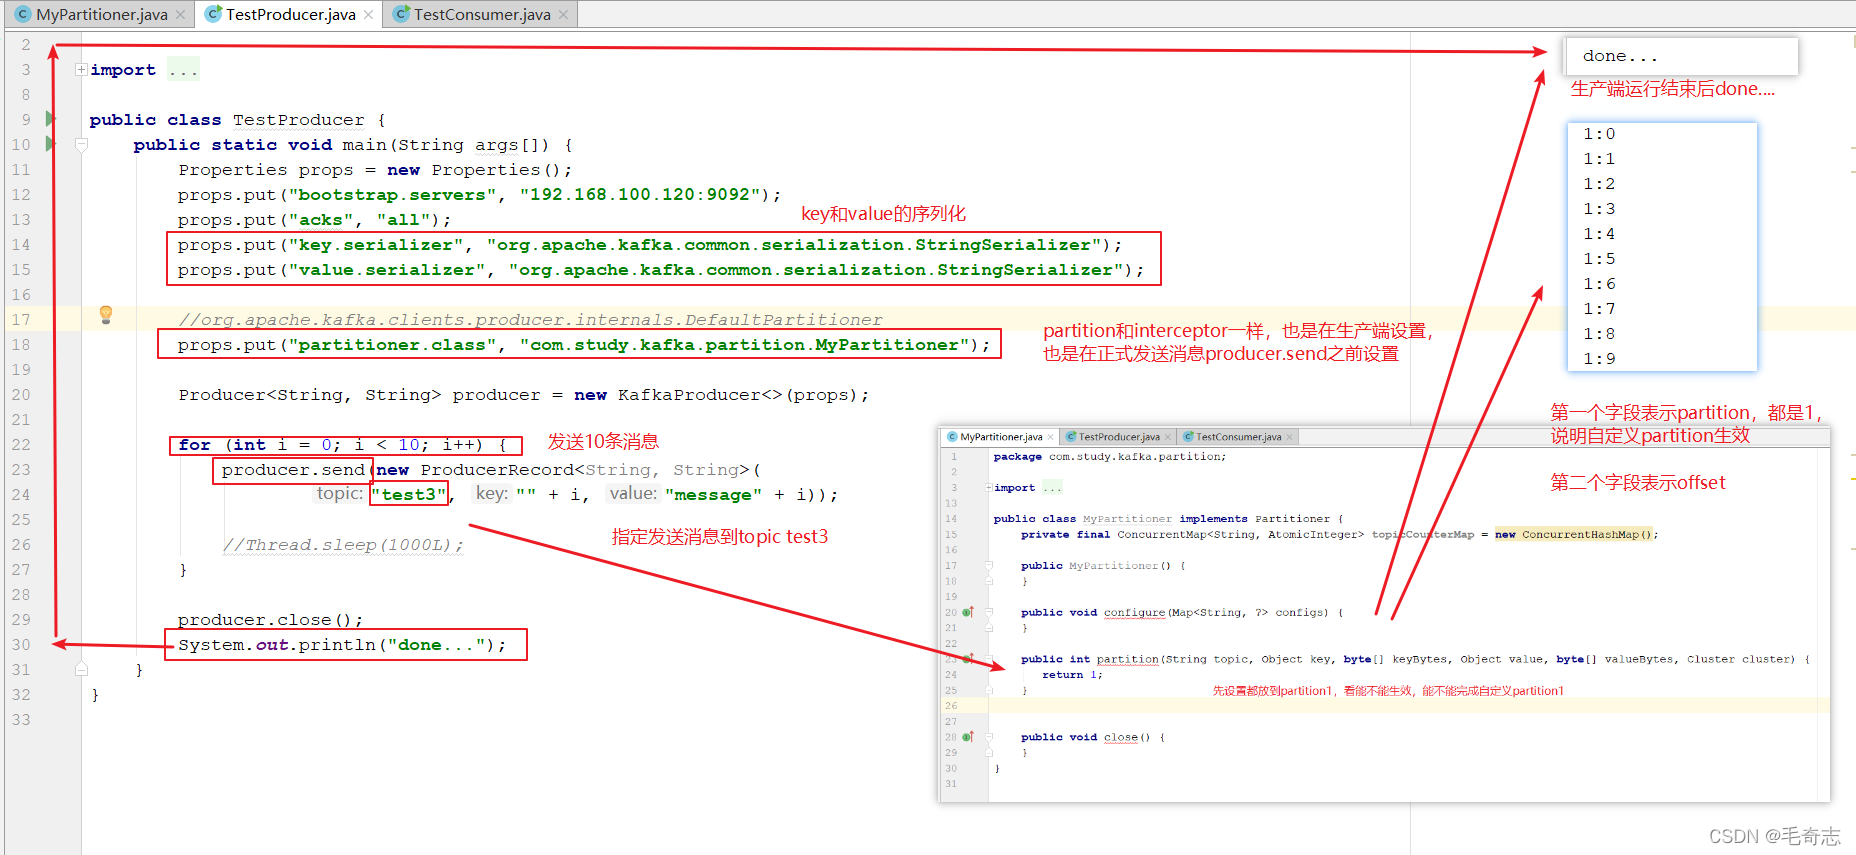Run the TestProducer class from the gutter
Viewport: 1856px width, 855px height.
coord(50,119)
